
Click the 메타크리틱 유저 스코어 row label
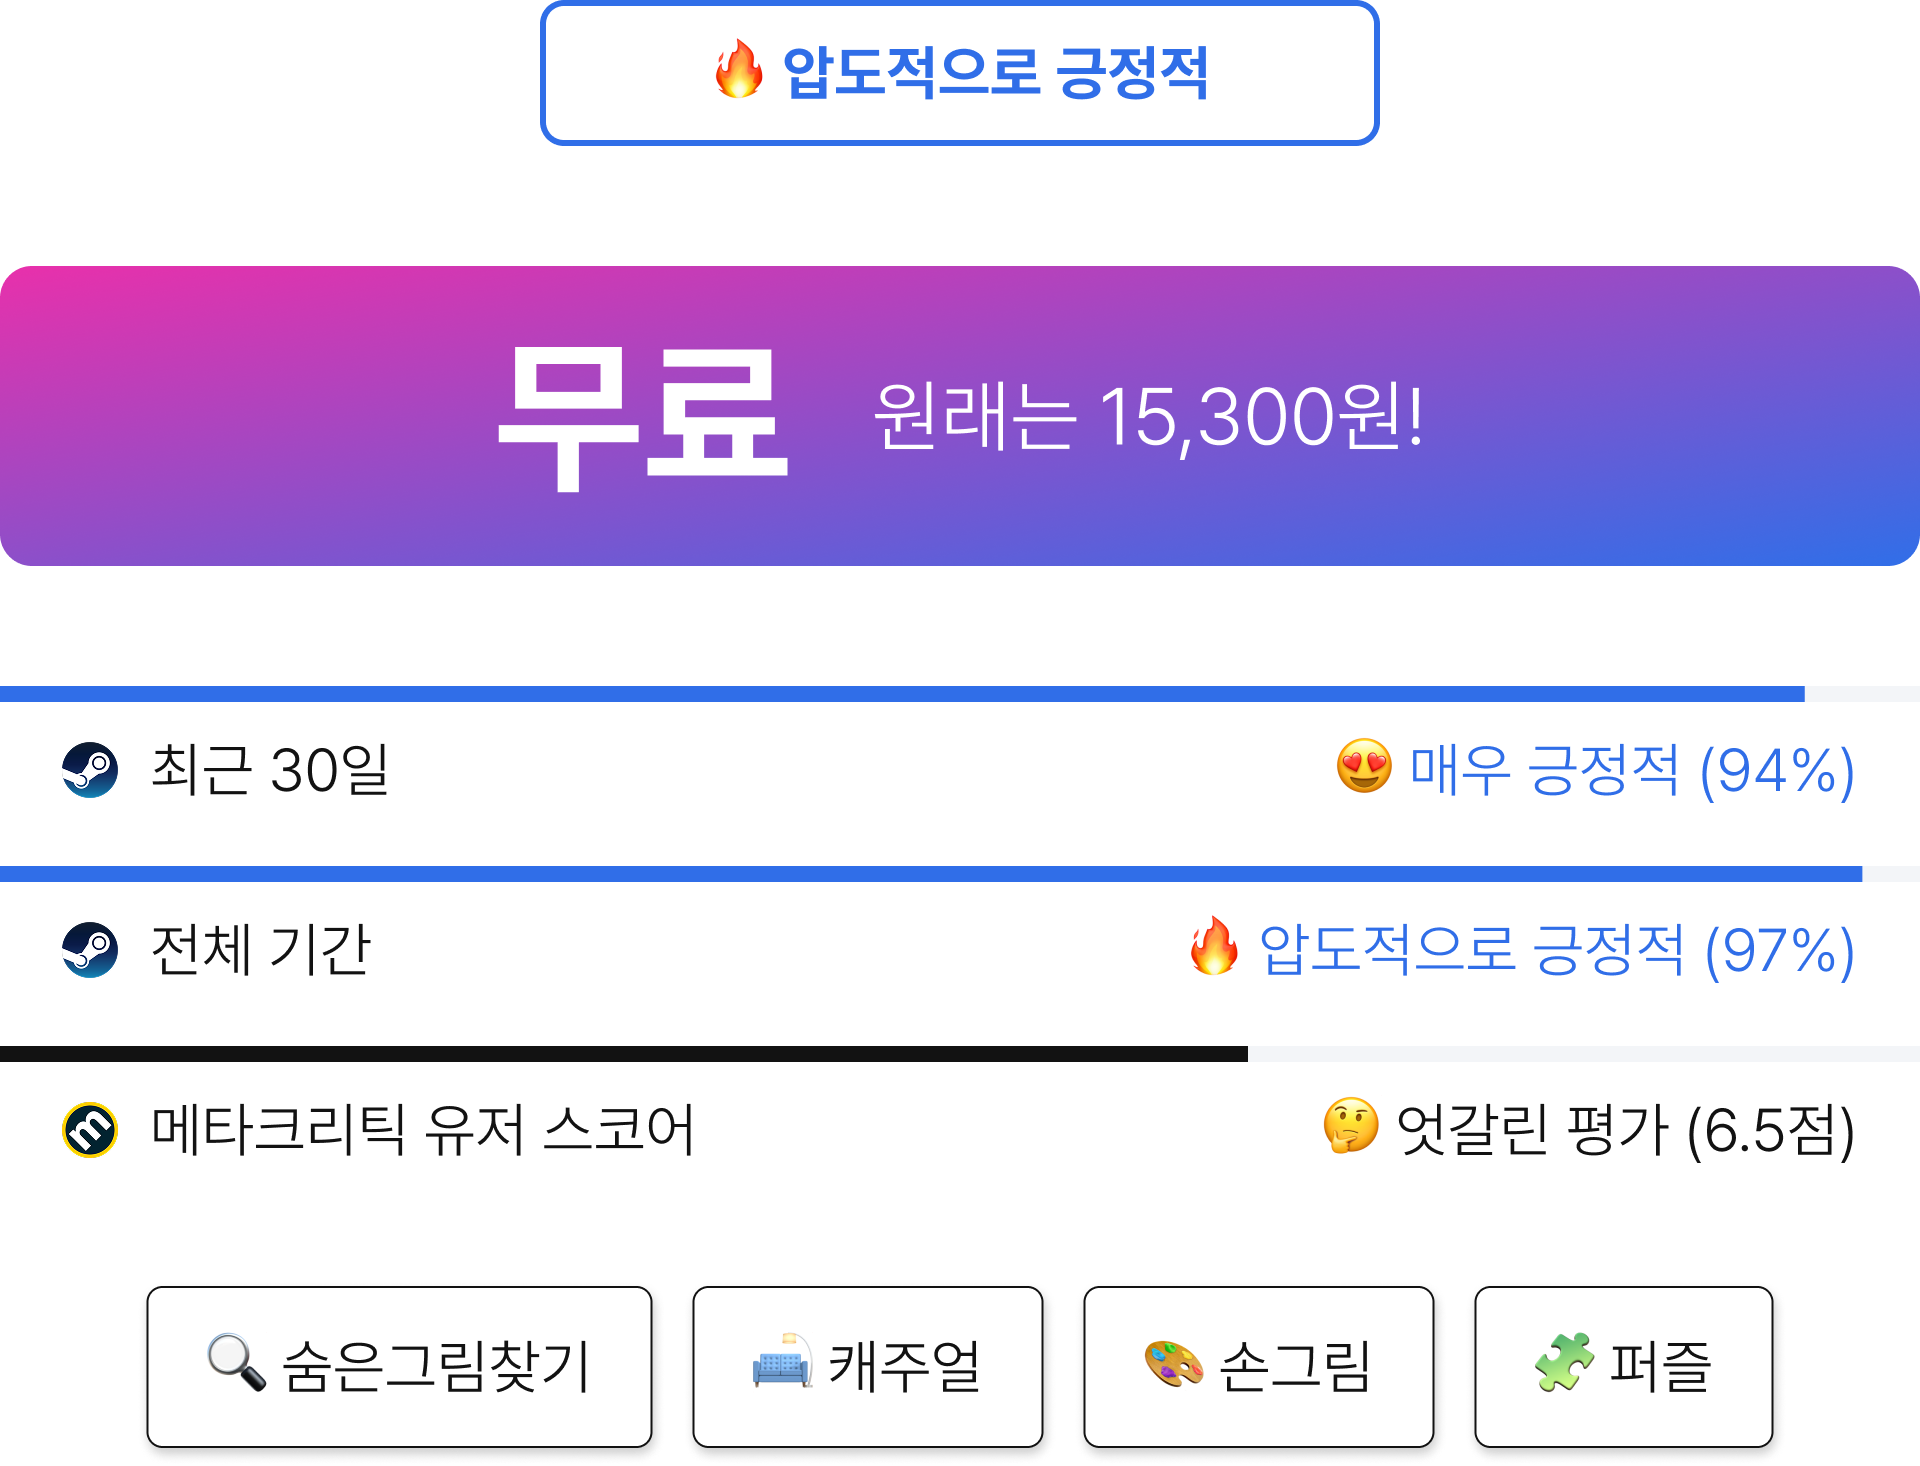[423, 1130]
